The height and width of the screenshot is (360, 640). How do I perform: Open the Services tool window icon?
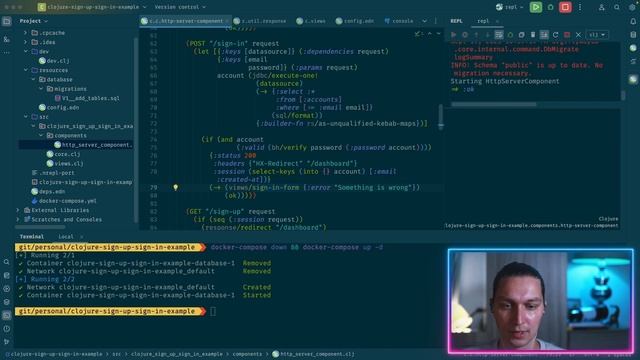point(7,289)
